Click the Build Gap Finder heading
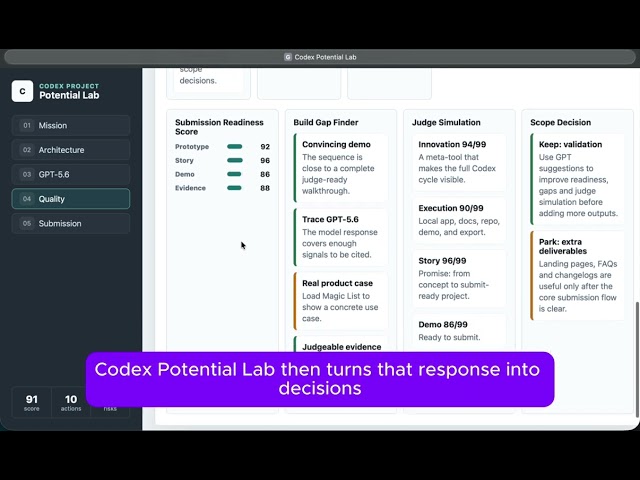The width and height of the screenshot is (640, 480). (326, 122)
